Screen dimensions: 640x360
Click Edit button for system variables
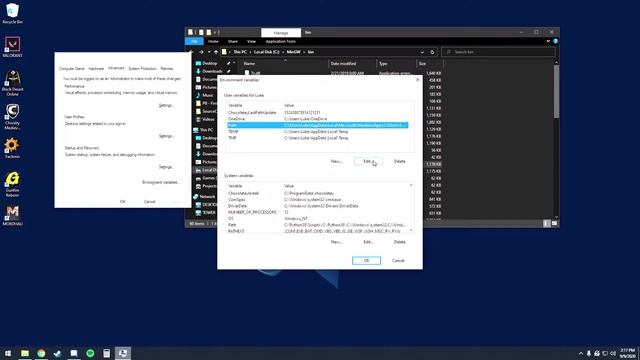[368, 242]
